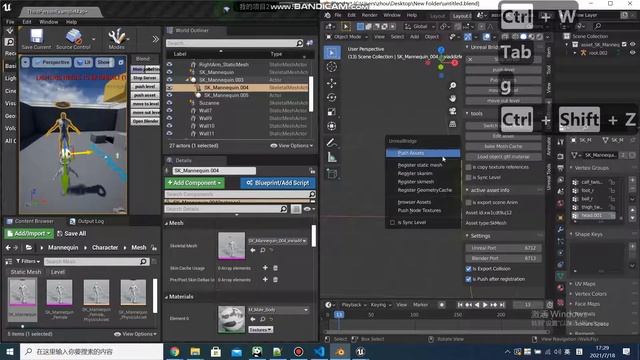
Task: Select Blender's Transform tool
Action: coord(332,126)
